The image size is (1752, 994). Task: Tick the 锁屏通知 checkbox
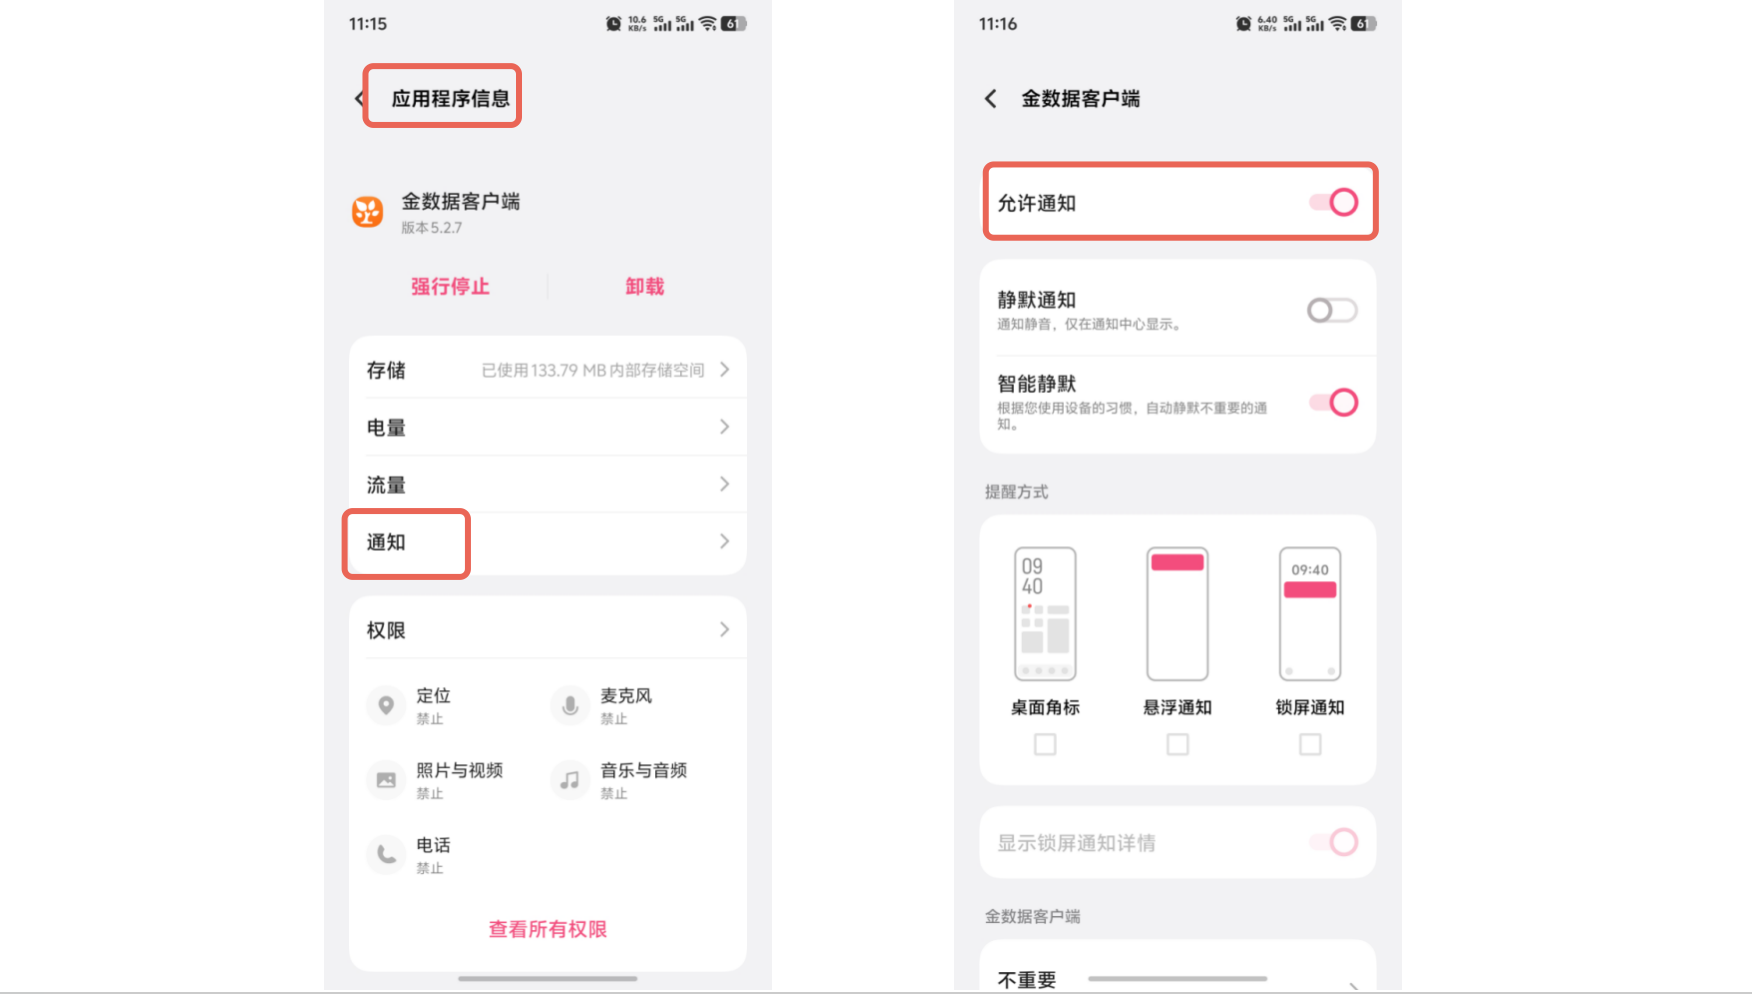(x=1310, y=744)
